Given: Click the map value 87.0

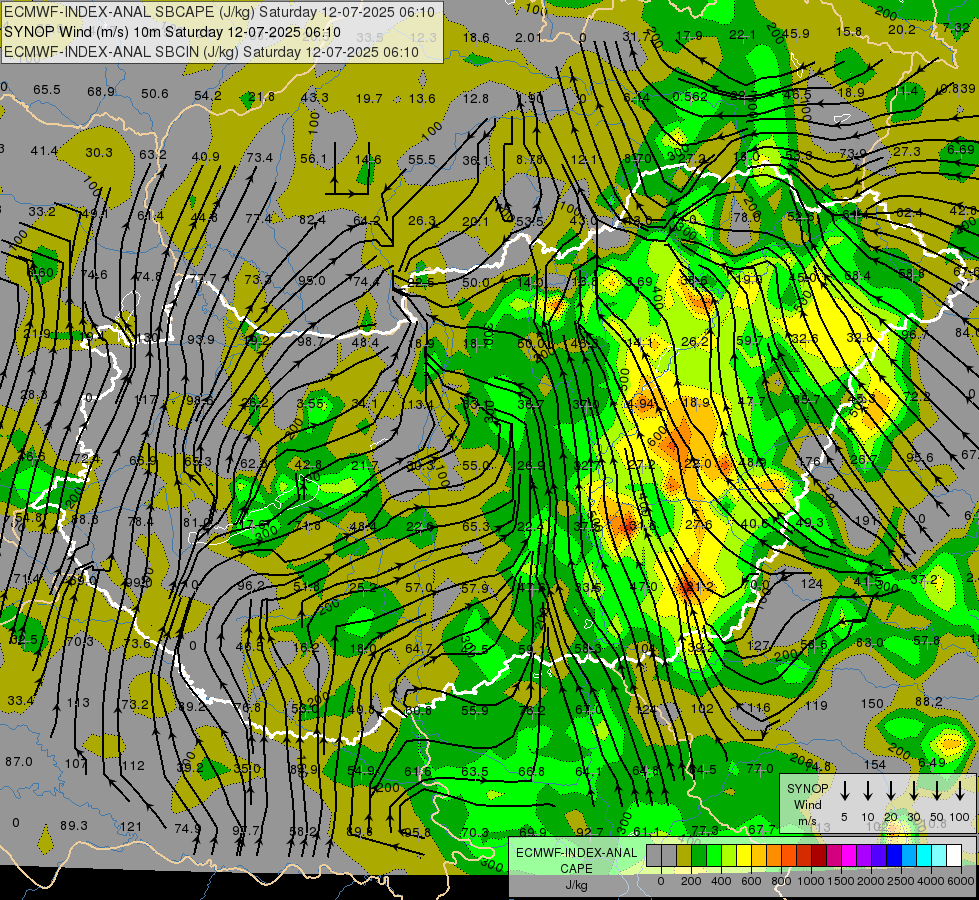Looking at the screenshot, I should 19,761.
